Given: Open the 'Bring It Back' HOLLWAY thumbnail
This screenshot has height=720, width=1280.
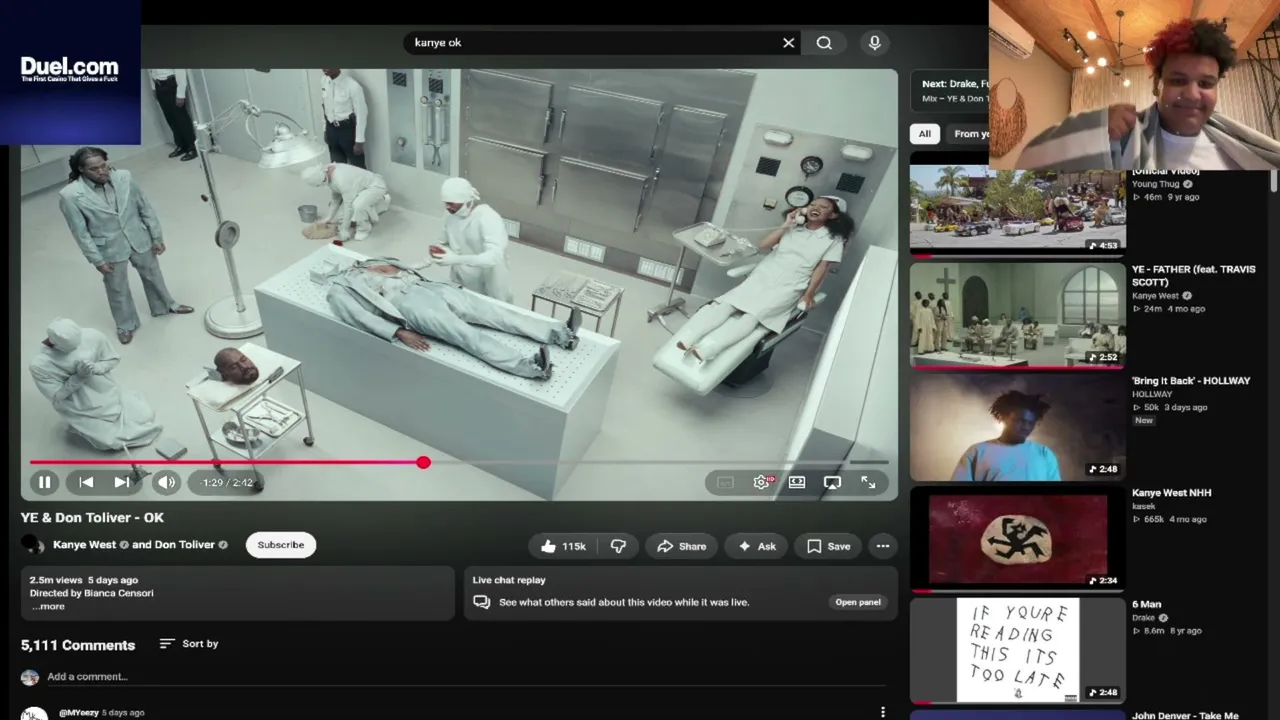Looking at the screenshot, I should point(1018,427).
